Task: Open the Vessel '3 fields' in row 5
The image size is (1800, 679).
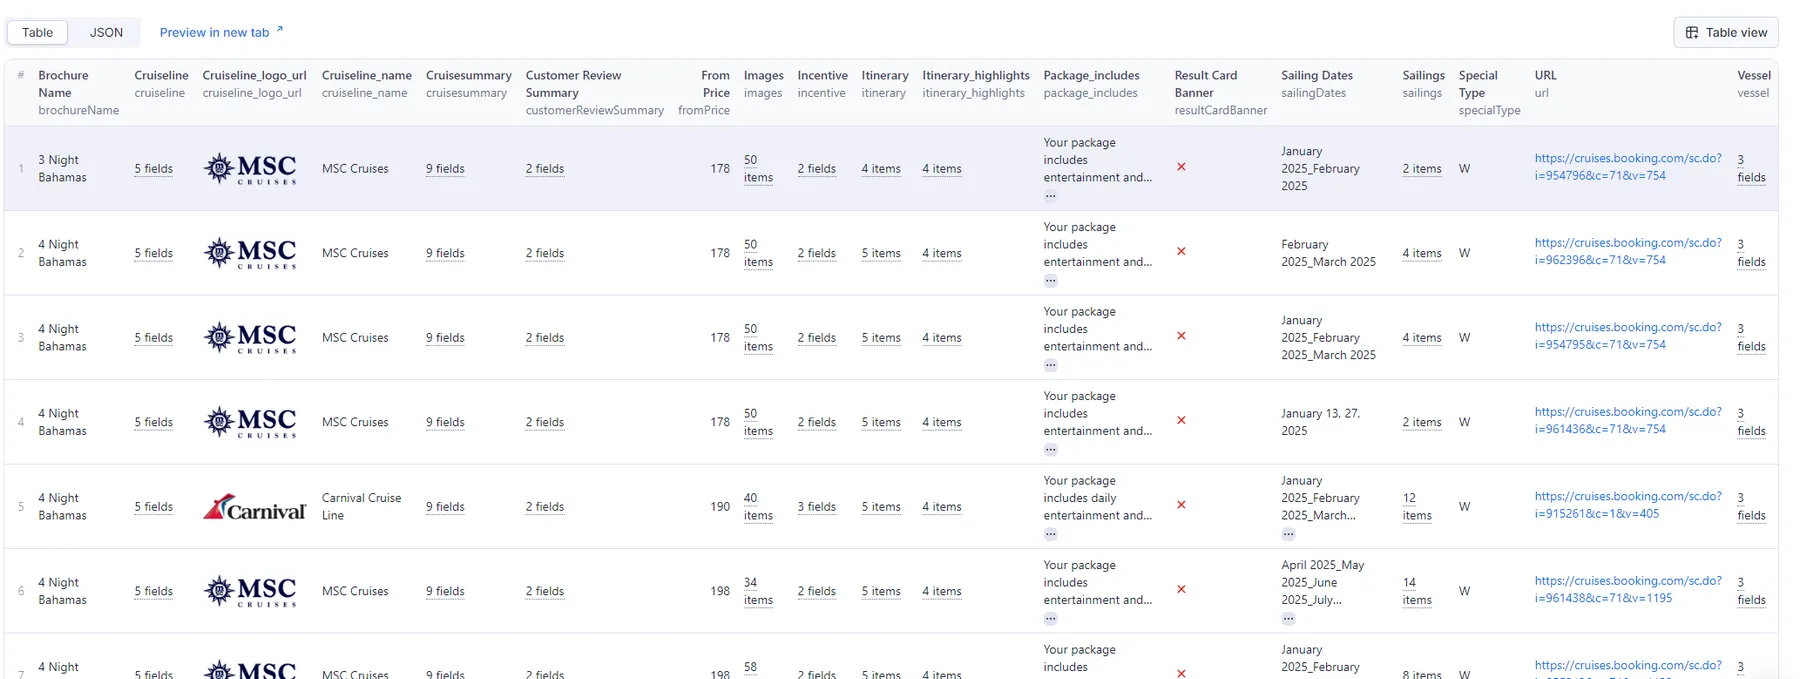Action: [x=1752, y=507]
